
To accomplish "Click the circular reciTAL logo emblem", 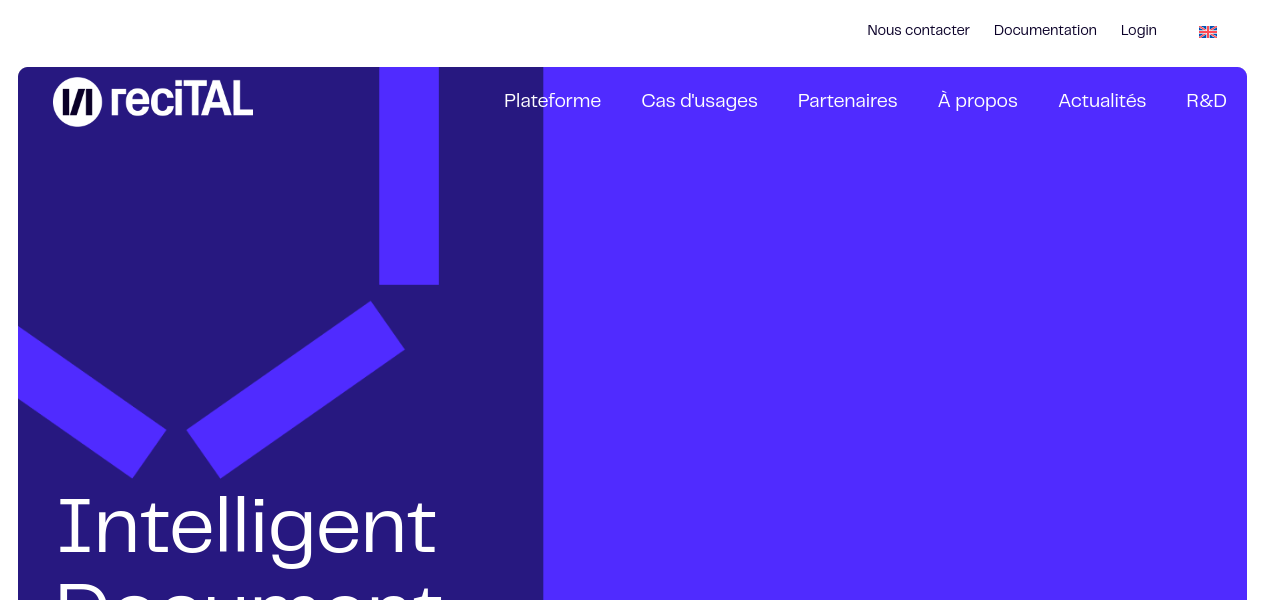I will click(77, 102).
